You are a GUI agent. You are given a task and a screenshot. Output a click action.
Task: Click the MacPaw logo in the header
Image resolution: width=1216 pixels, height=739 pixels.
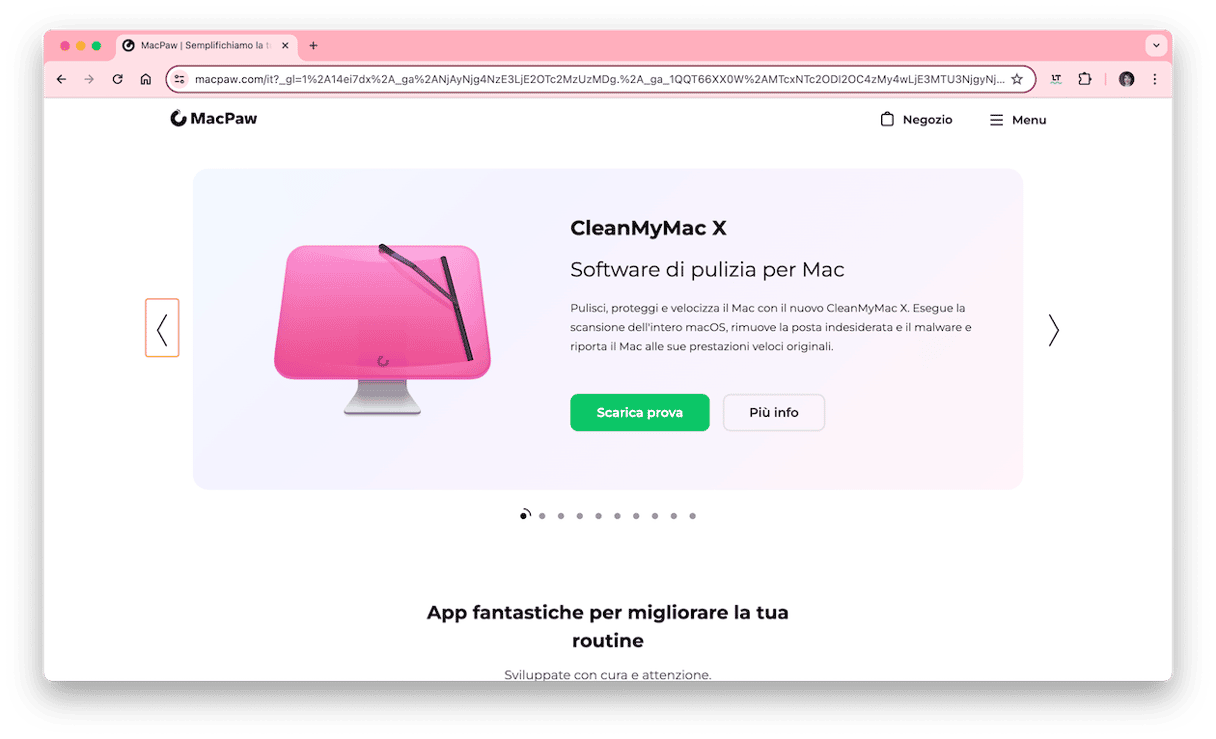coord(214,119)
